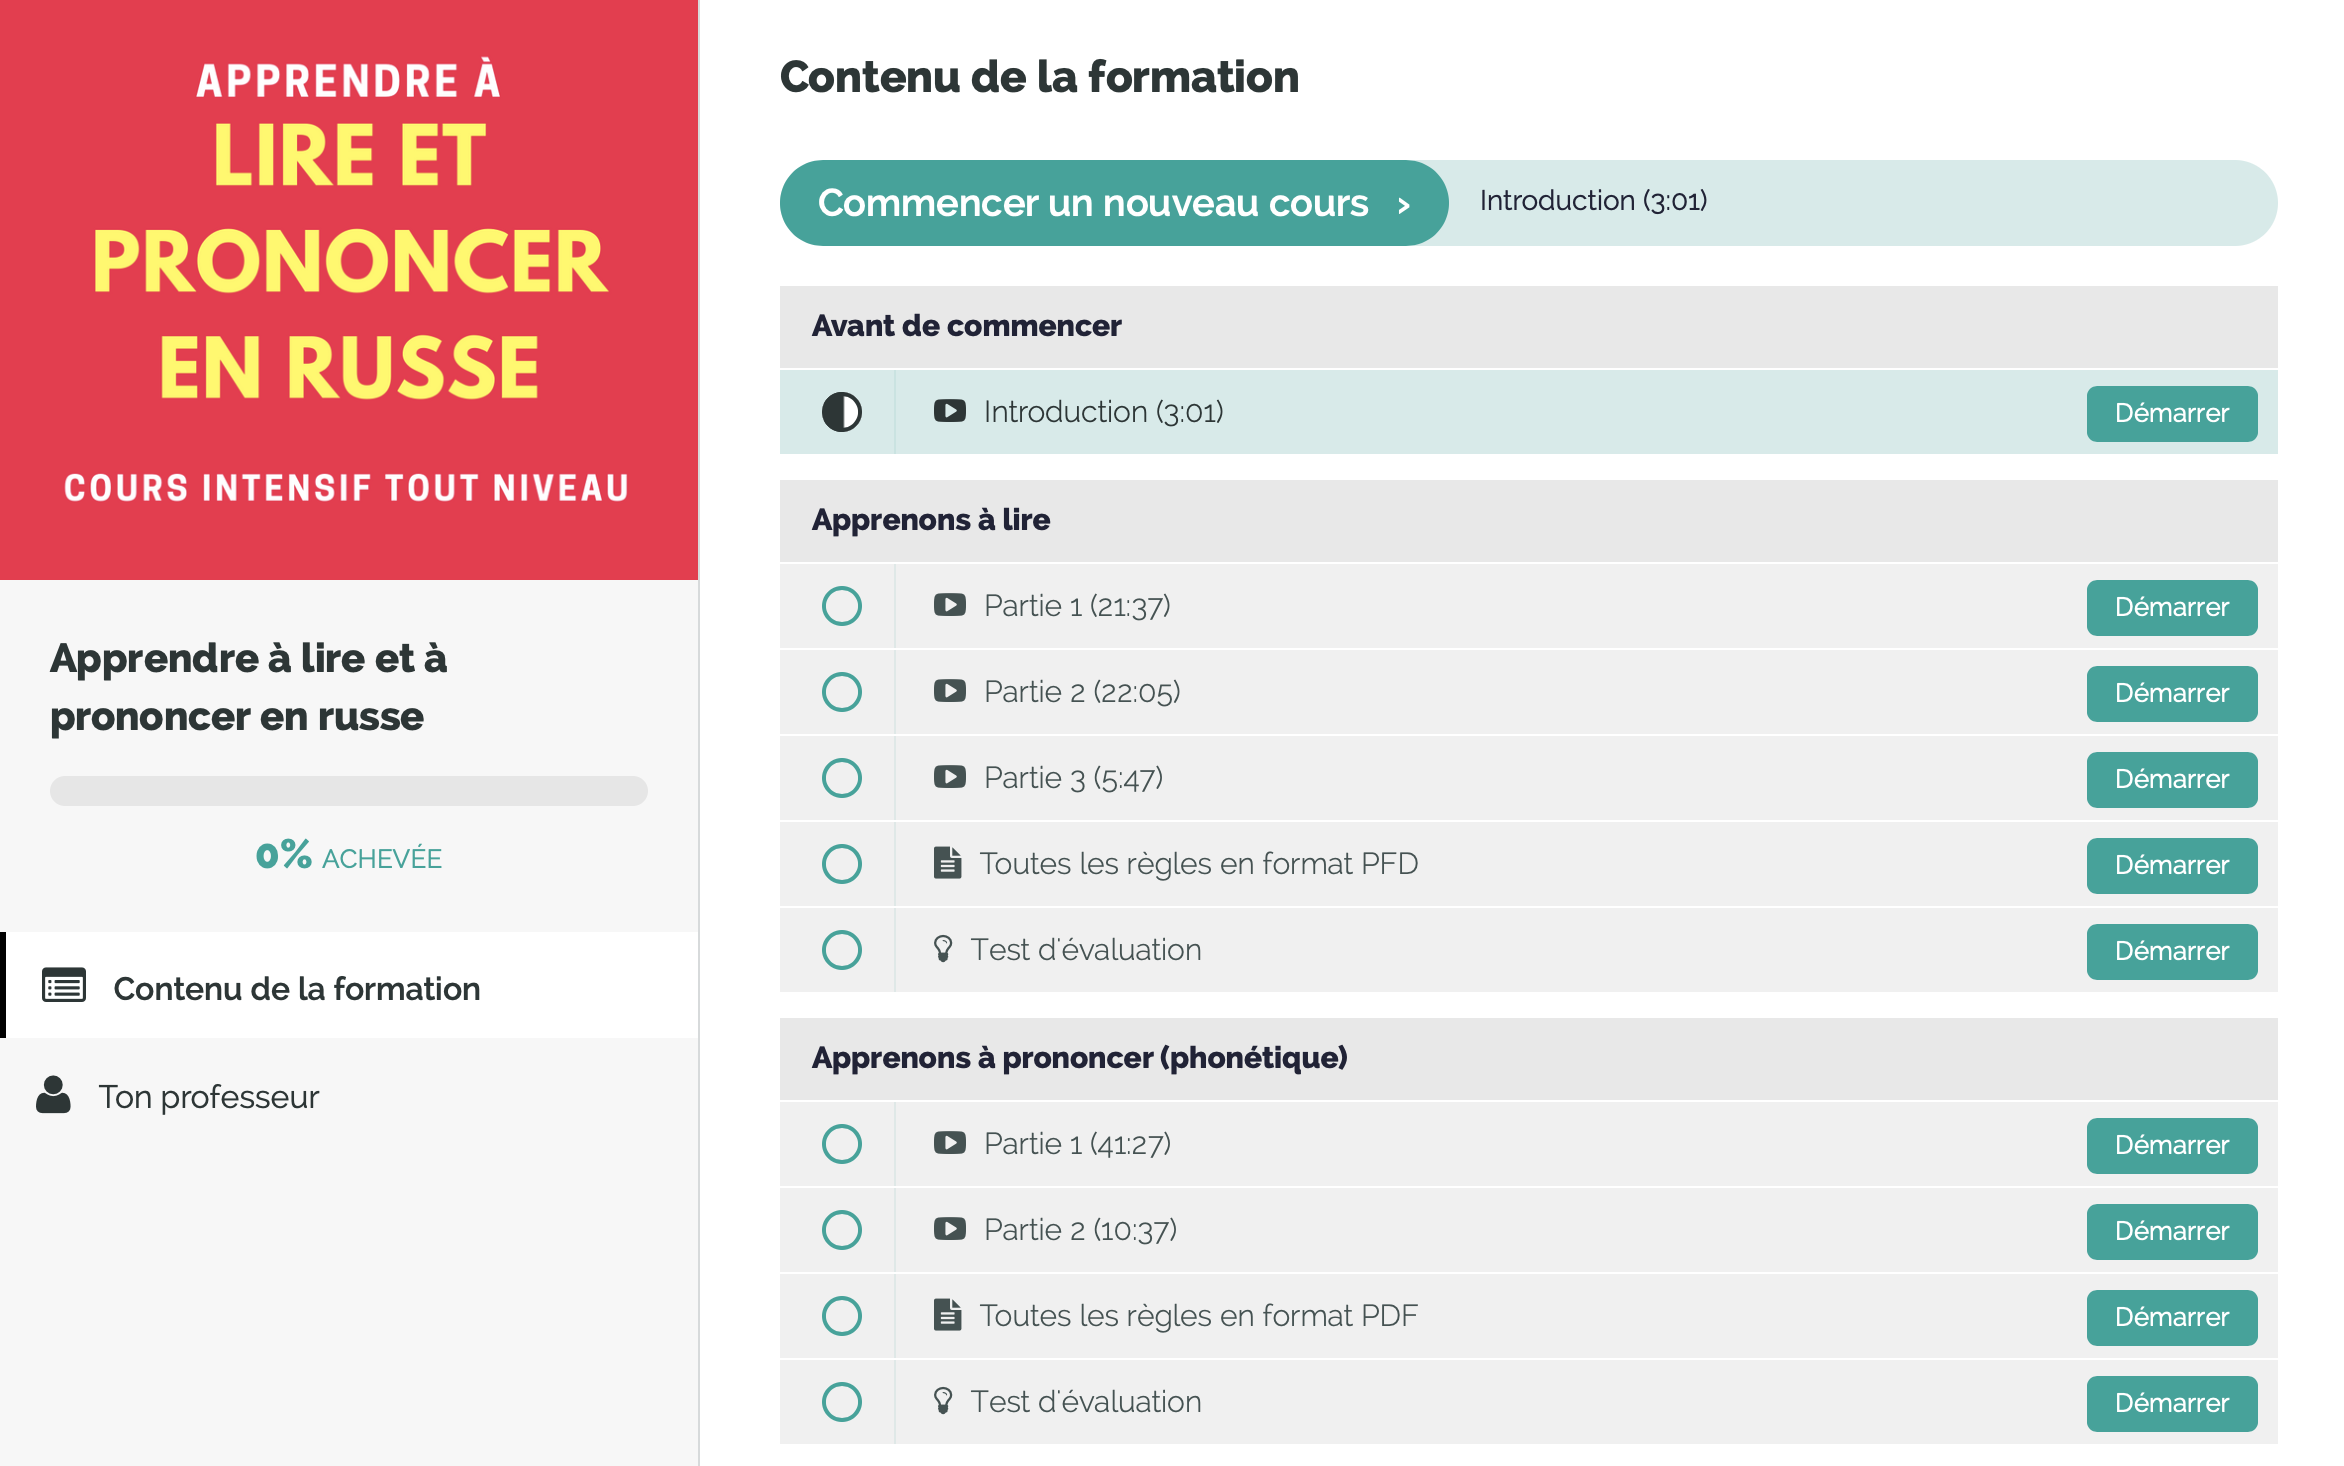Select Contenu de la formation in sidebar
Screen dimensions: 2344x1466
[x=349, y=986]
